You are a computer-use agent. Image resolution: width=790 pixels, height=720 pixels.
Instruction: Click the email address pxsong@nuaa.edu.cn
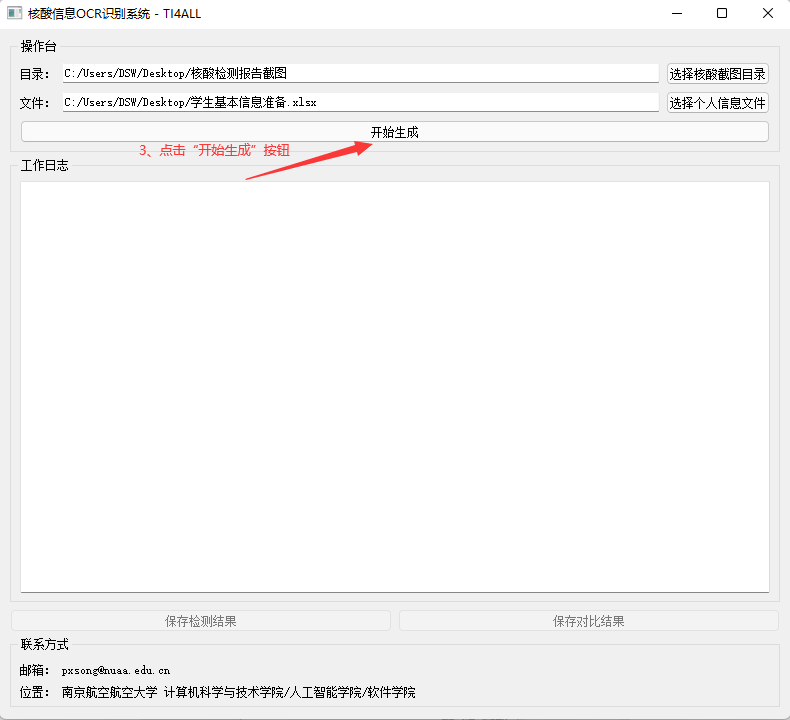(116, 670)
